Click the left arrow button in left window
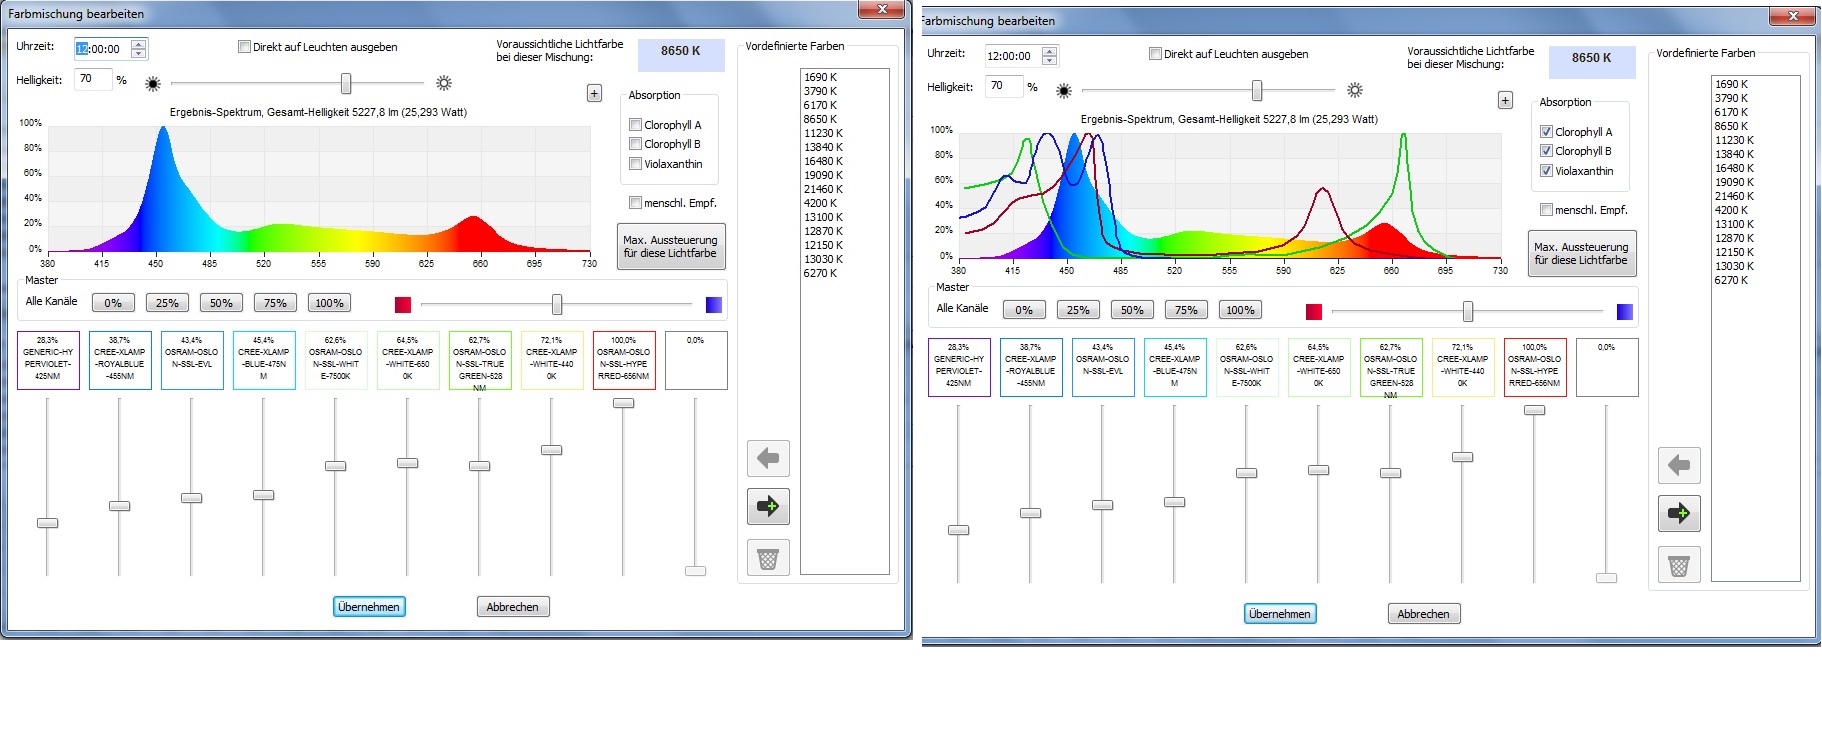The height and width of the screenshot is (746, 1822). point(768,459)
